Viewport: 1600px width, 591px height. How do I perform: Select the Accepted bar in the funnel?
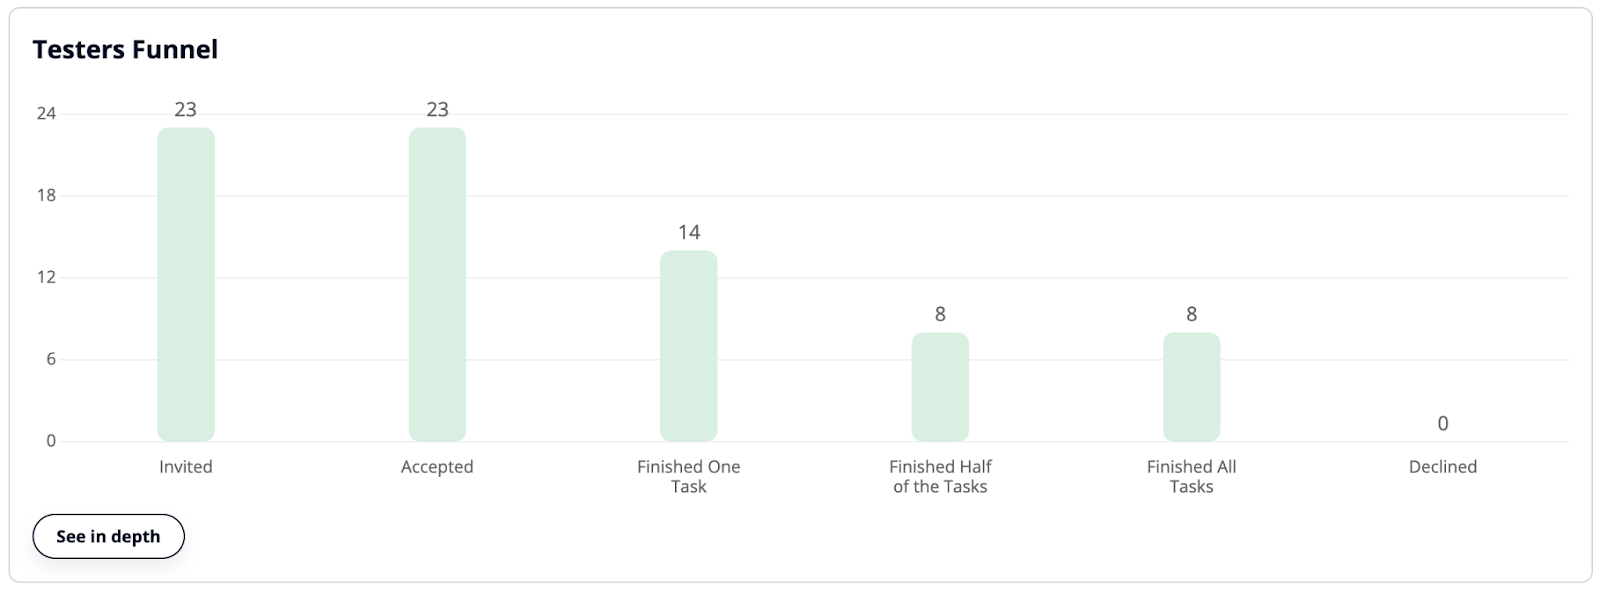point(437,285)
